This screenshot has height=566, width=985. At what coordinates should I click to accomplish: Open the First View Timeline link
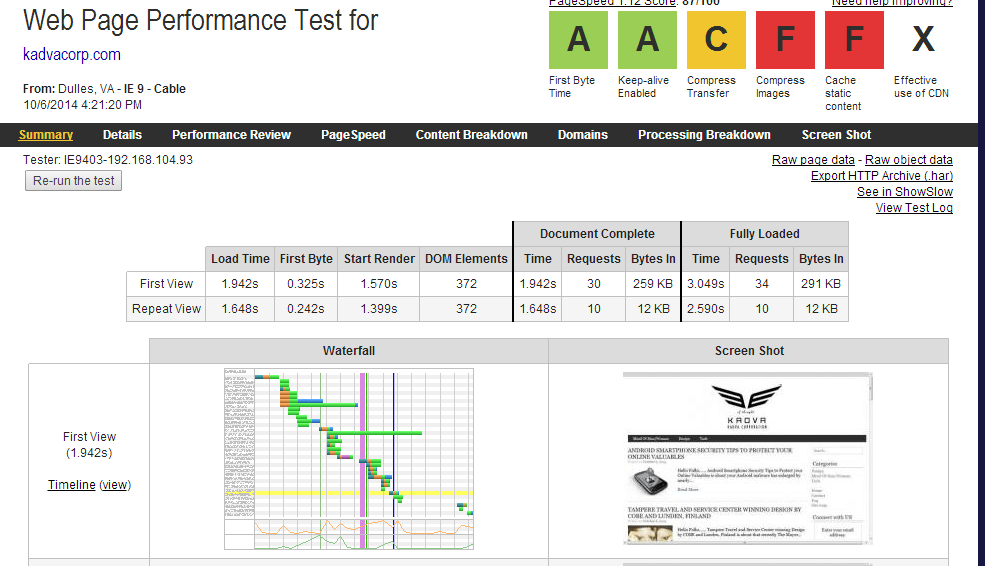click(x=72, y=484)
